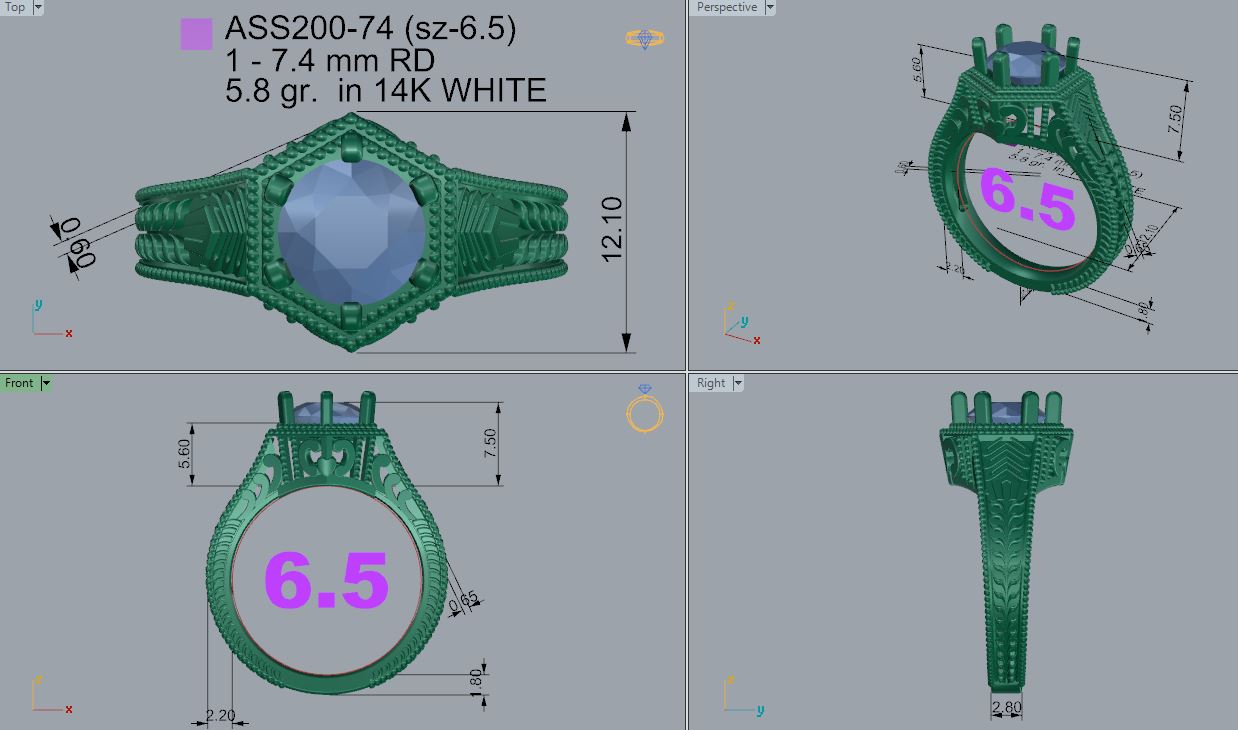The image size is (1238, 730).
Task: Click the yellow ring icon in Front viewport
Action: pos(645,408)
